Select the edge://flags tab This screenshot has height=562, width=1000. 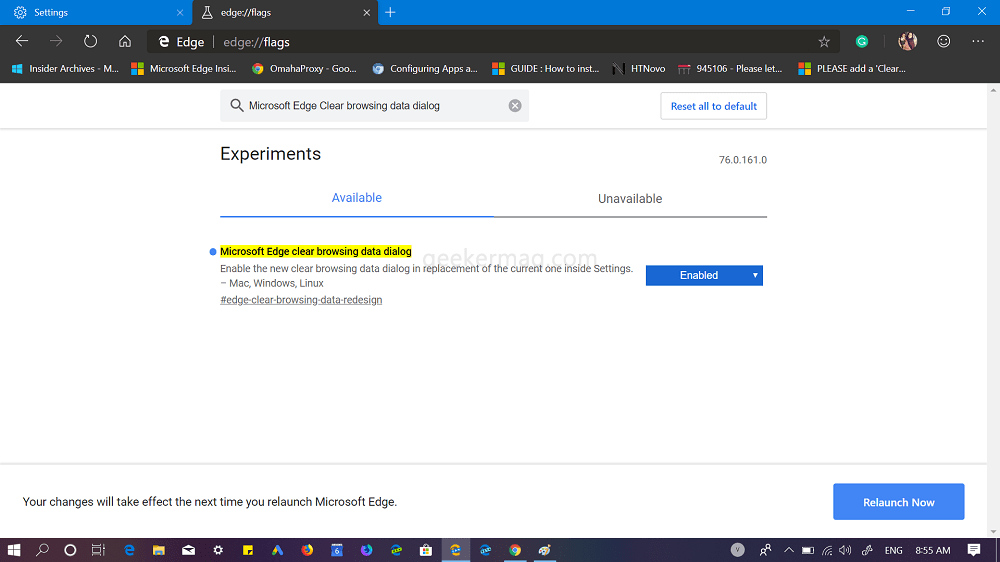pos(285,13)
